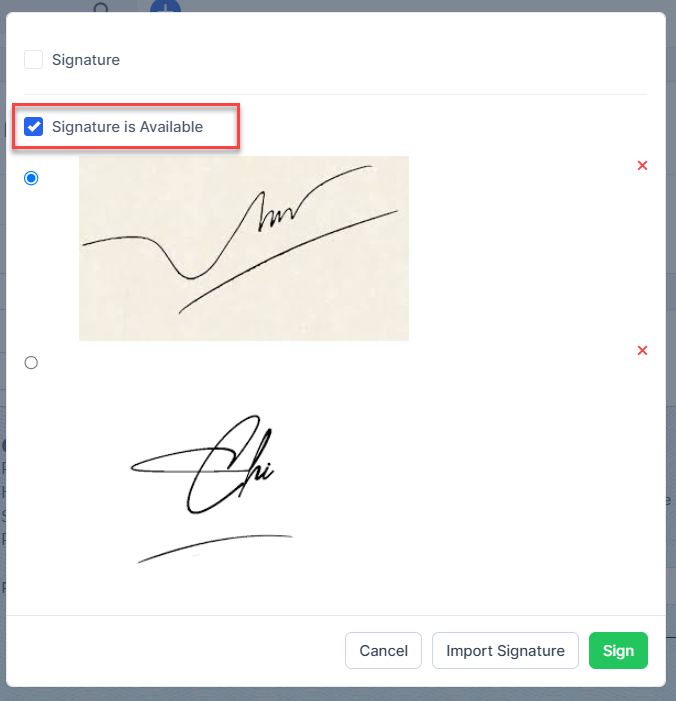Click the beige handwritten signature image
Image resolution: width=676 pixels, height=701 pixels.
point(244,248)
